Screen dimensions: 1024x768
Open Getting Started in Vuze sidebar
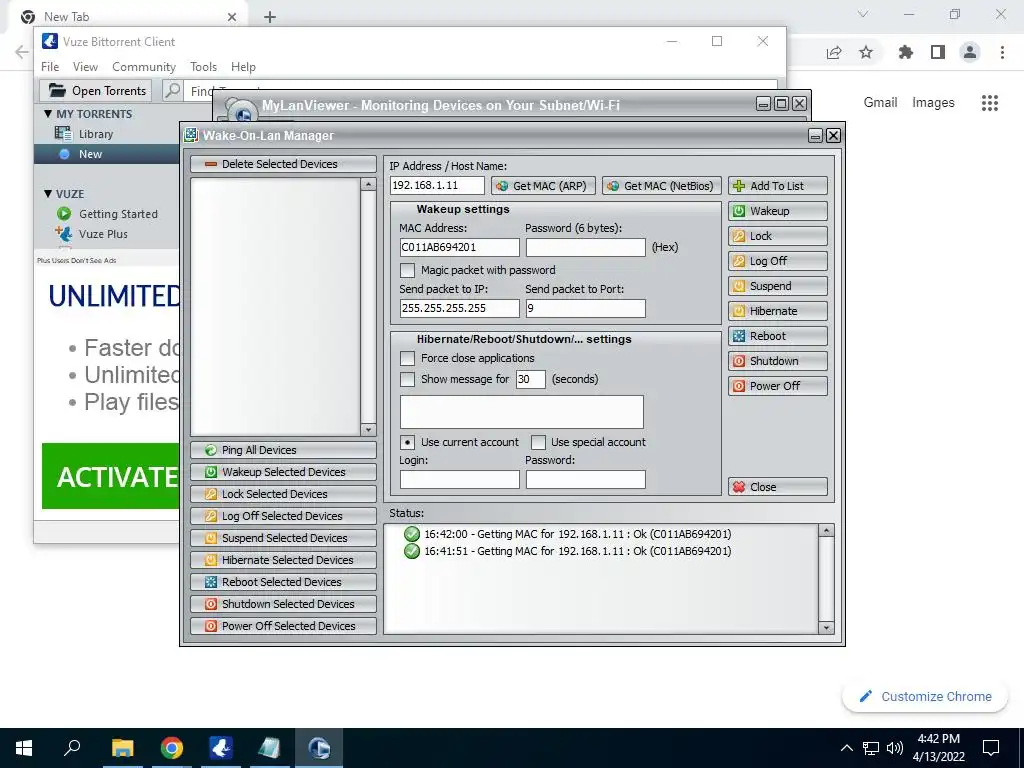118,214
